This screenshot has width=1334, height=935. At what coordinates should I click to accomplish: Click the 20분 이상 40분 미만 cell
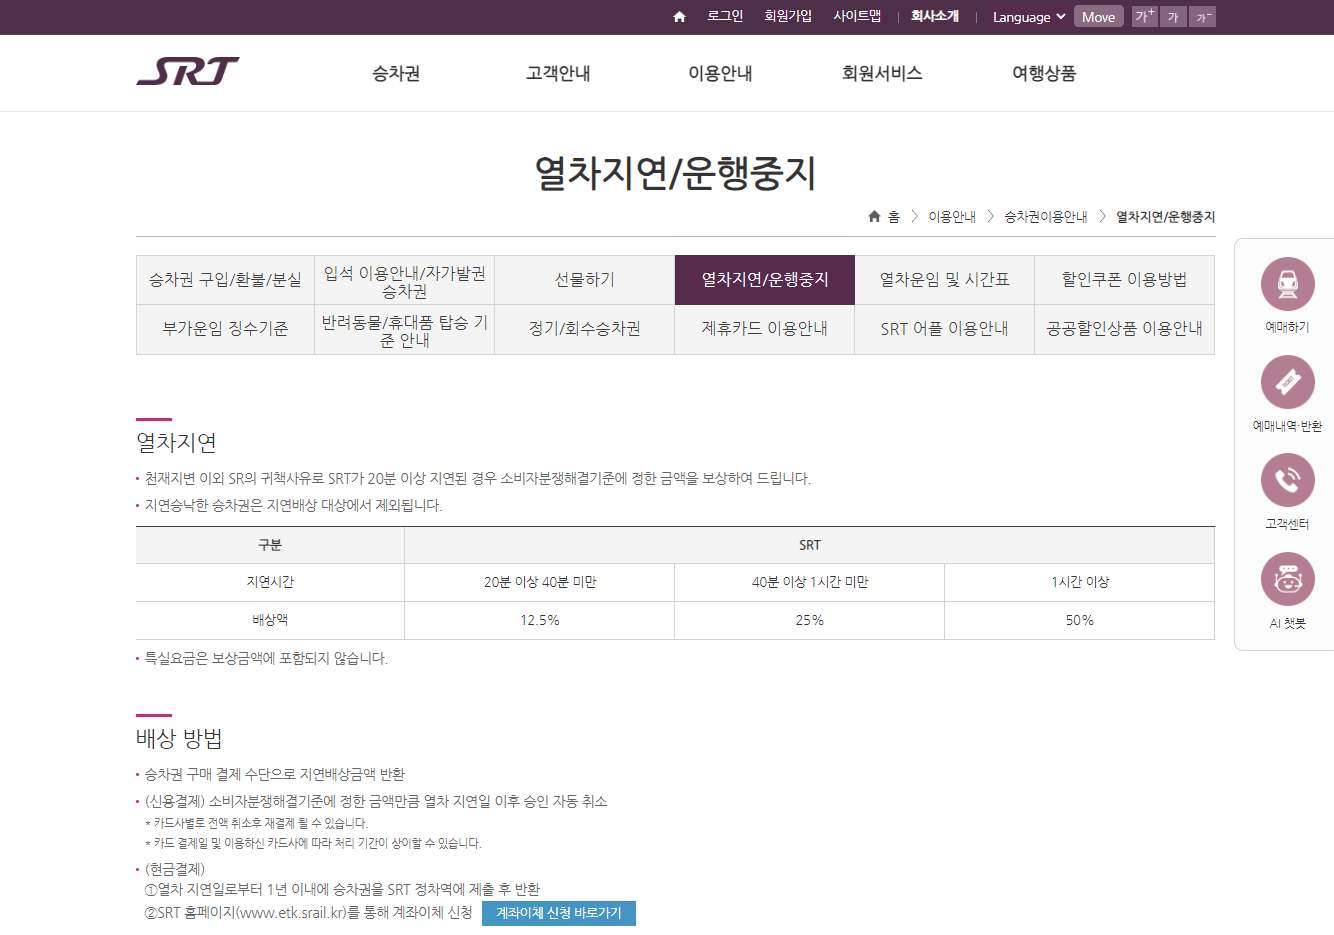point(540,582)
